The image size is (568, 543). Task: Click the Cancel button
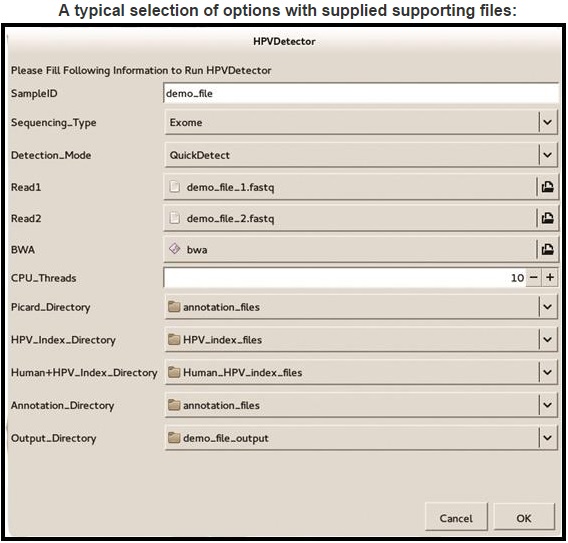pyautogui.click(x=456, y=518)
